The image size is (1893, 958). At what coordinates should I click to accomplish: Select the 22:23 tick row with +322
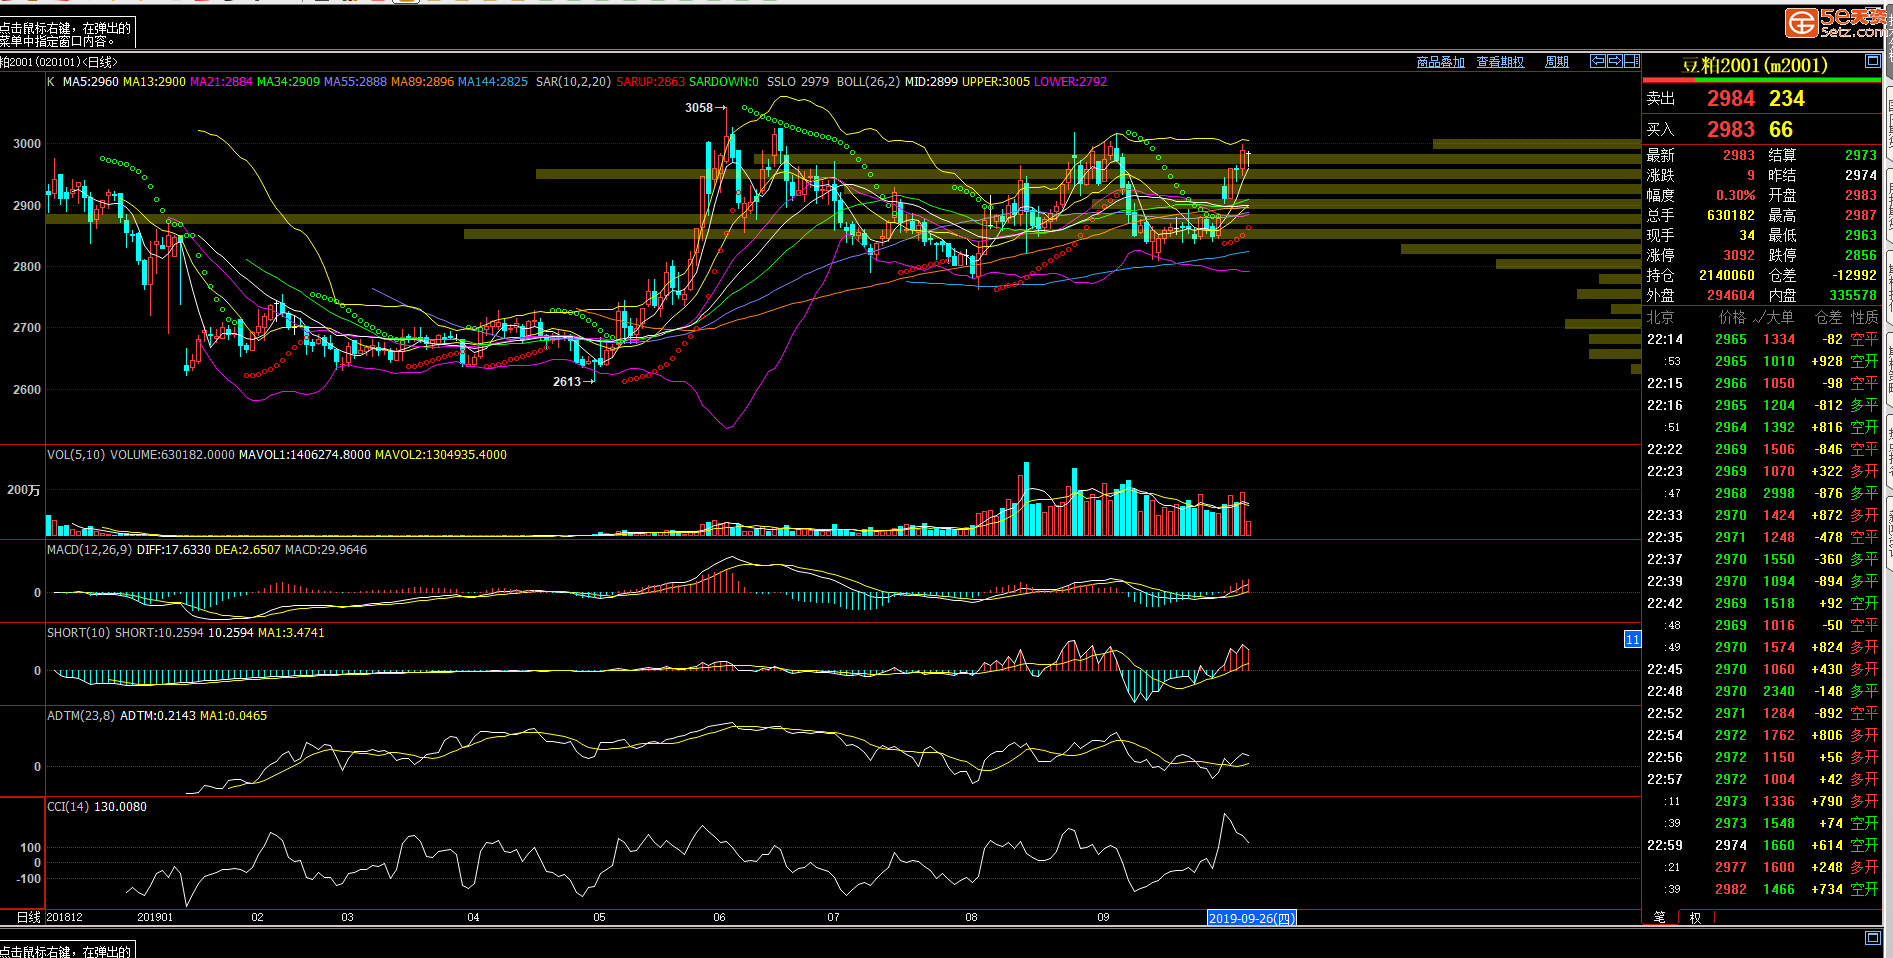coord(1762,471)
